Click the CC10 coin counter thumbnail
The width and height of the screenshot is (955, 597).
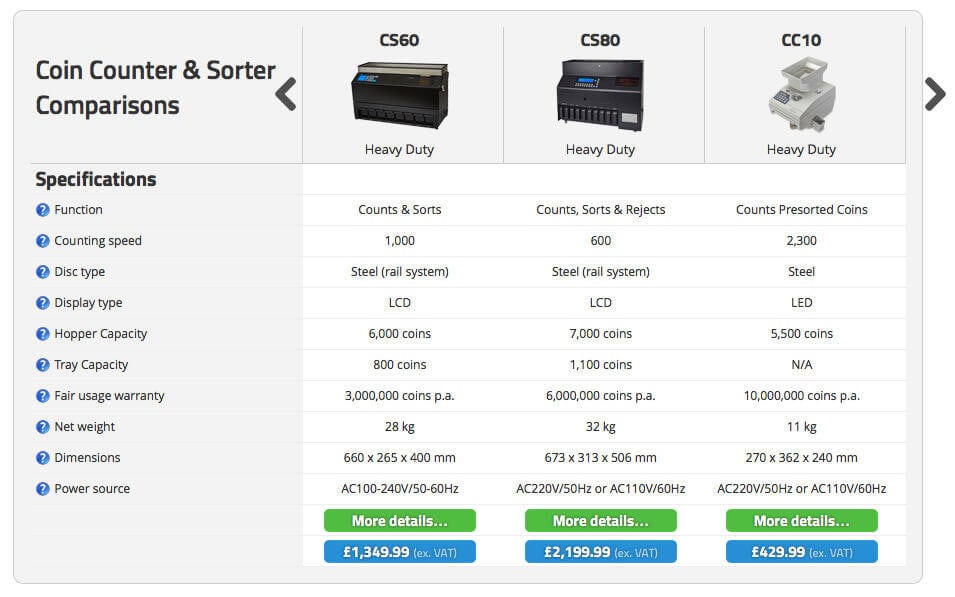click(802, 94)
